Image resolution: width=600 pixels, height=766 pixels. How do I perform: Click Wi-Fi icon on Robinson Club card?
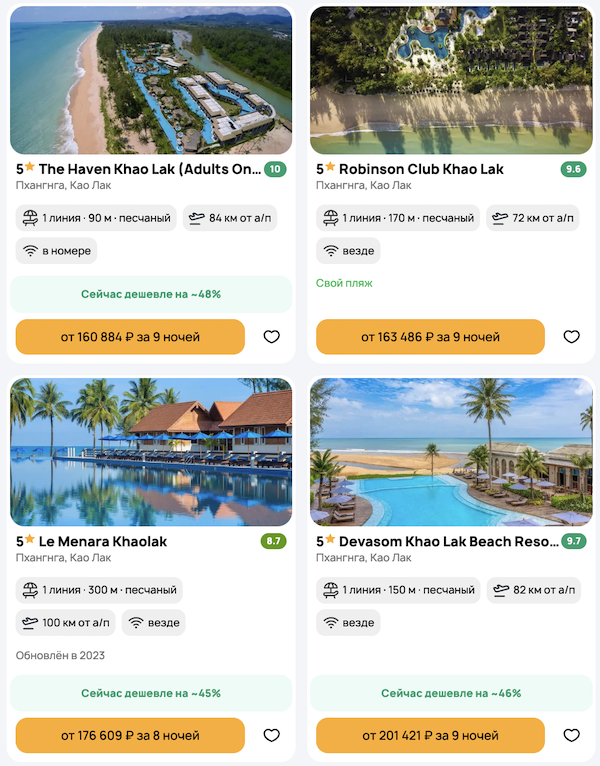point(330,251)
